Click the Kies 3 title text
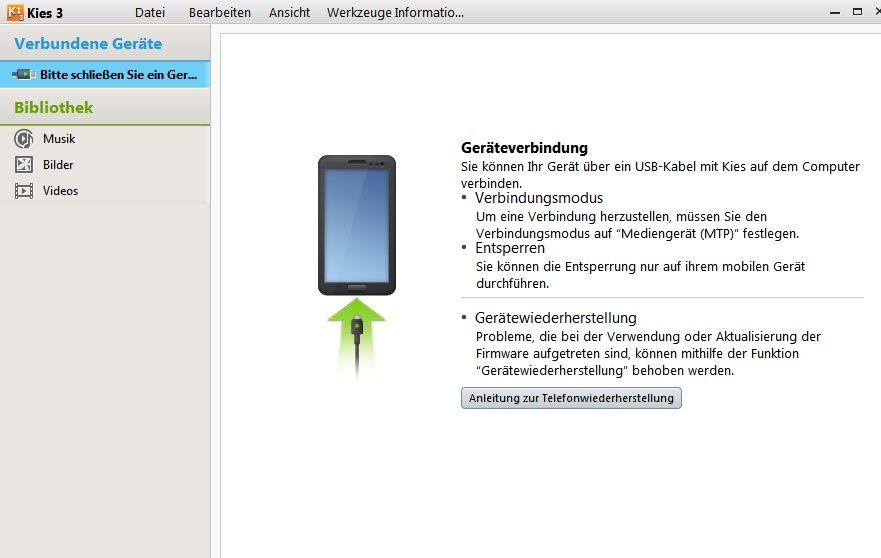Image resolution: width=881 pixels, height=558 pixels. [45, 12]
